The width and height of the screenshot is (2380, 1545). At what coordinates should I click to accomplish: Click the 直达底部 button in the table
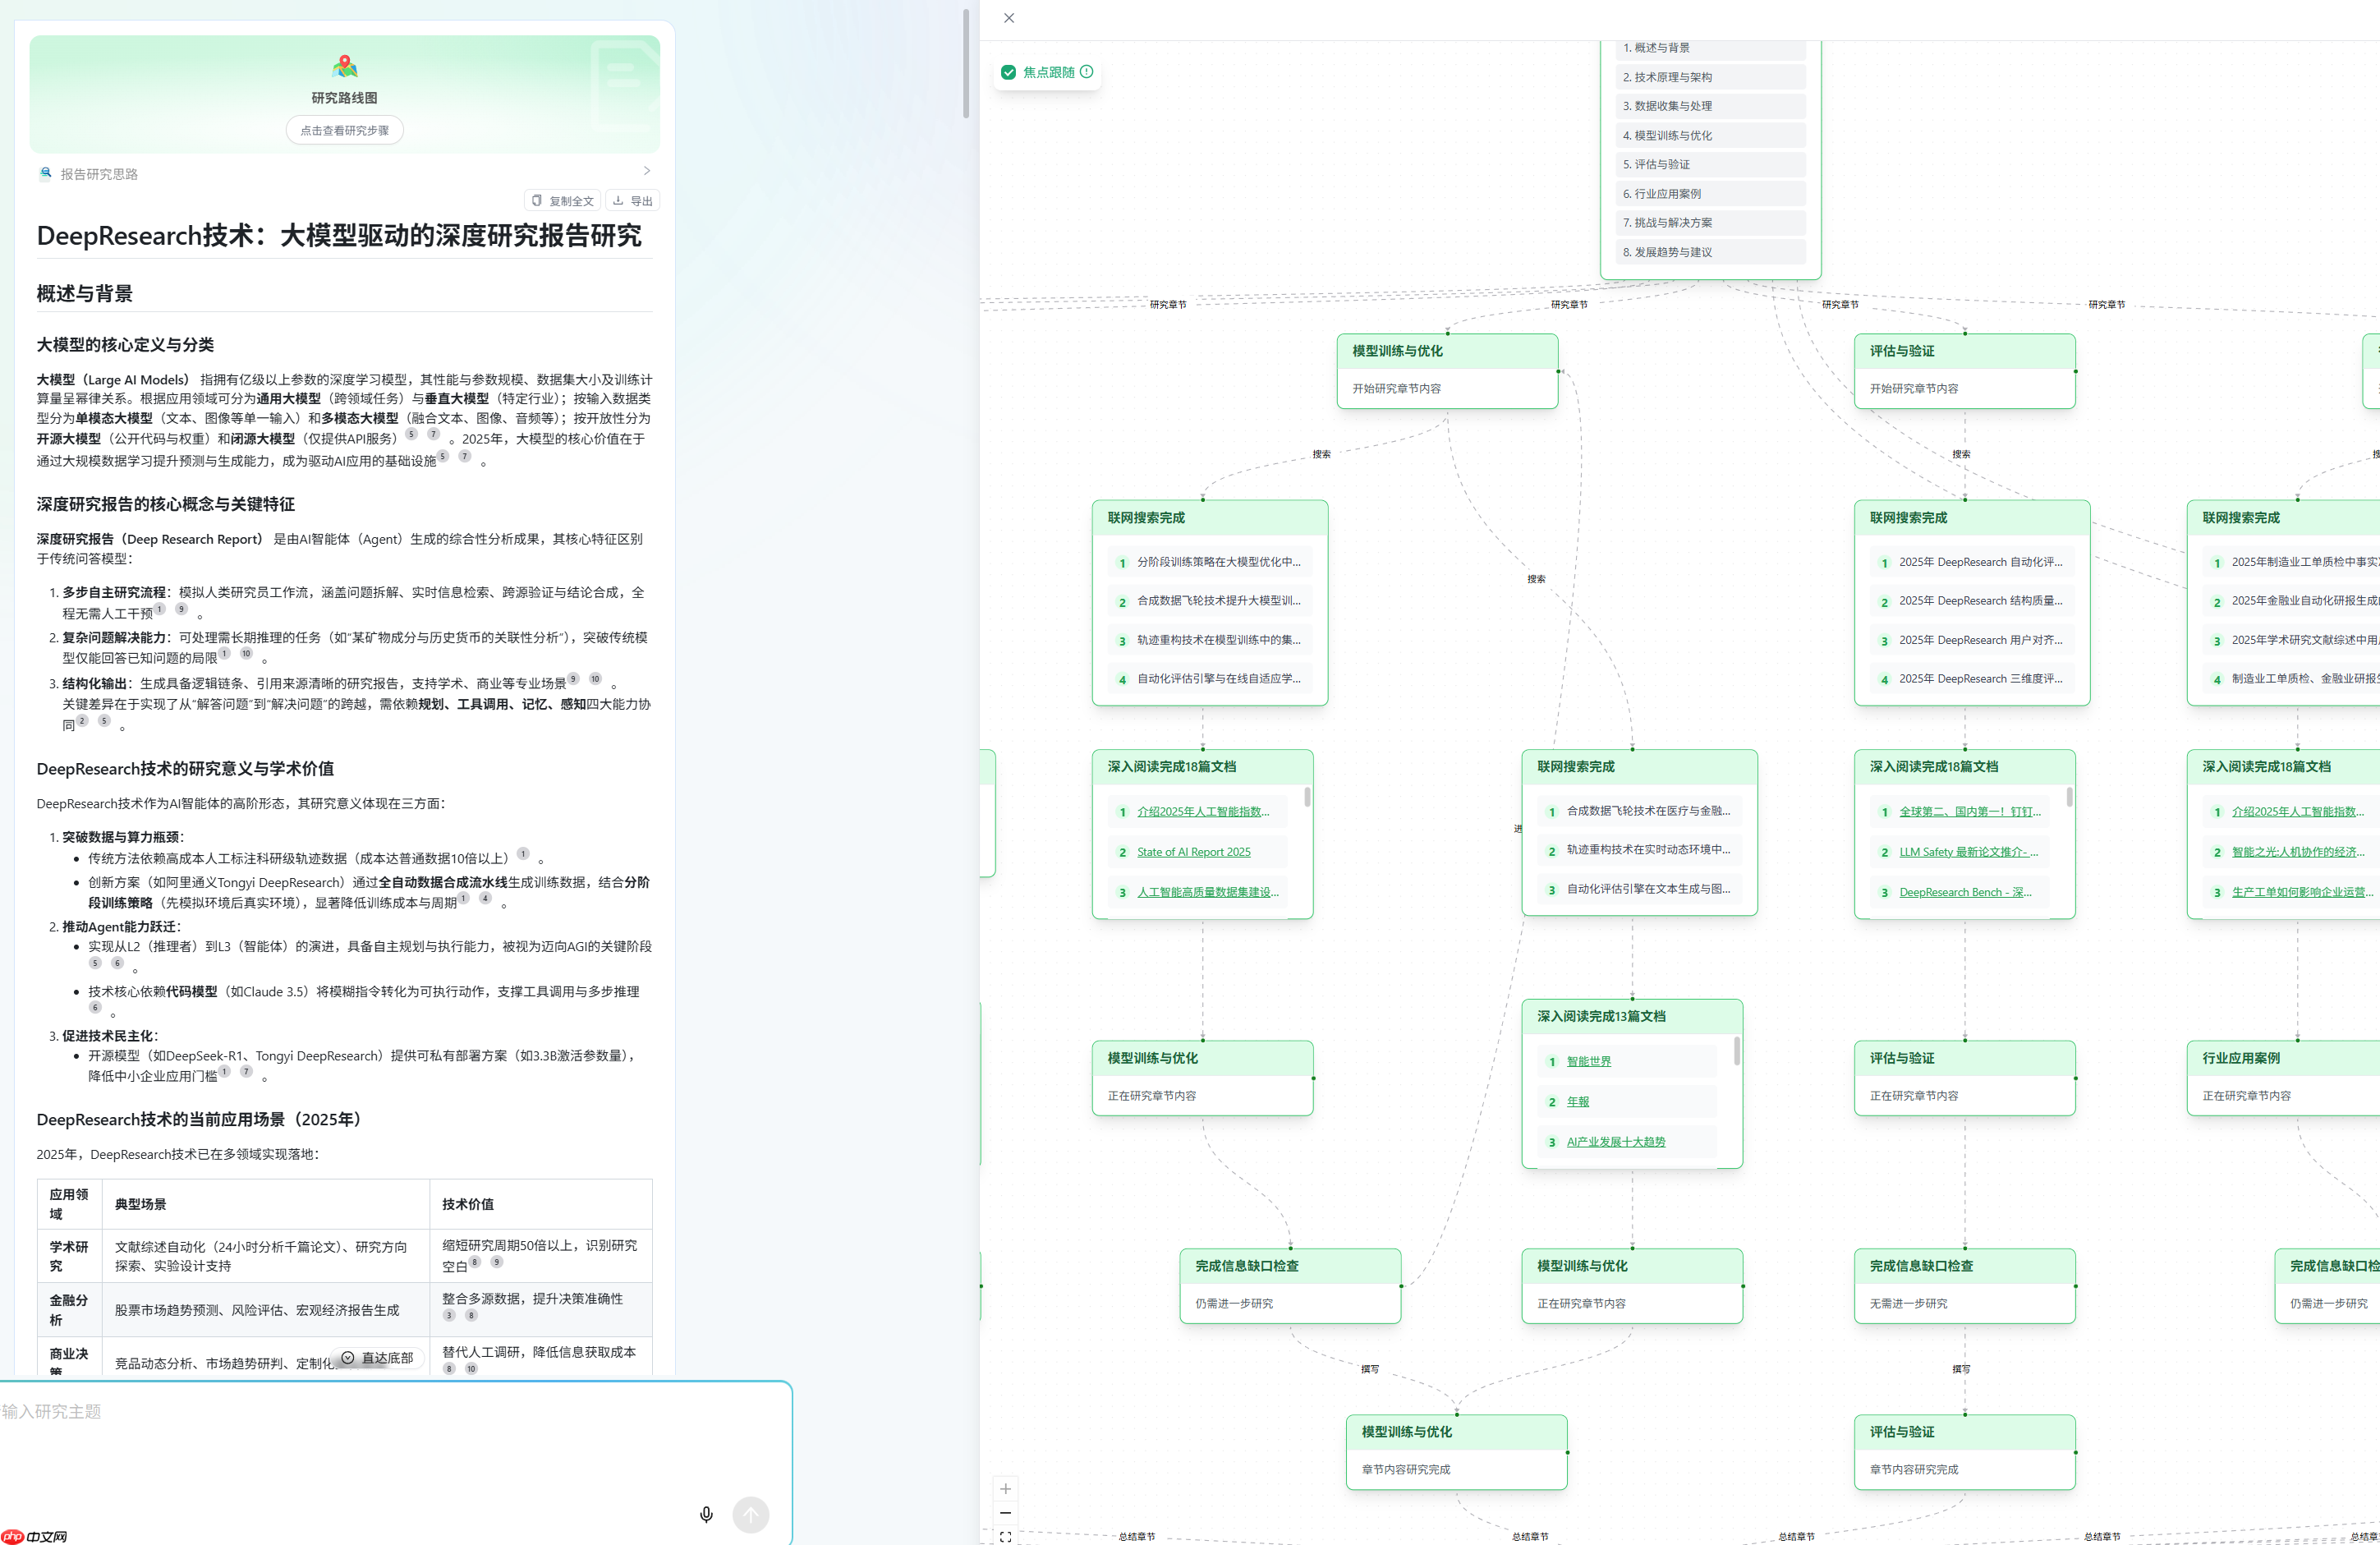coord(378,1358)
